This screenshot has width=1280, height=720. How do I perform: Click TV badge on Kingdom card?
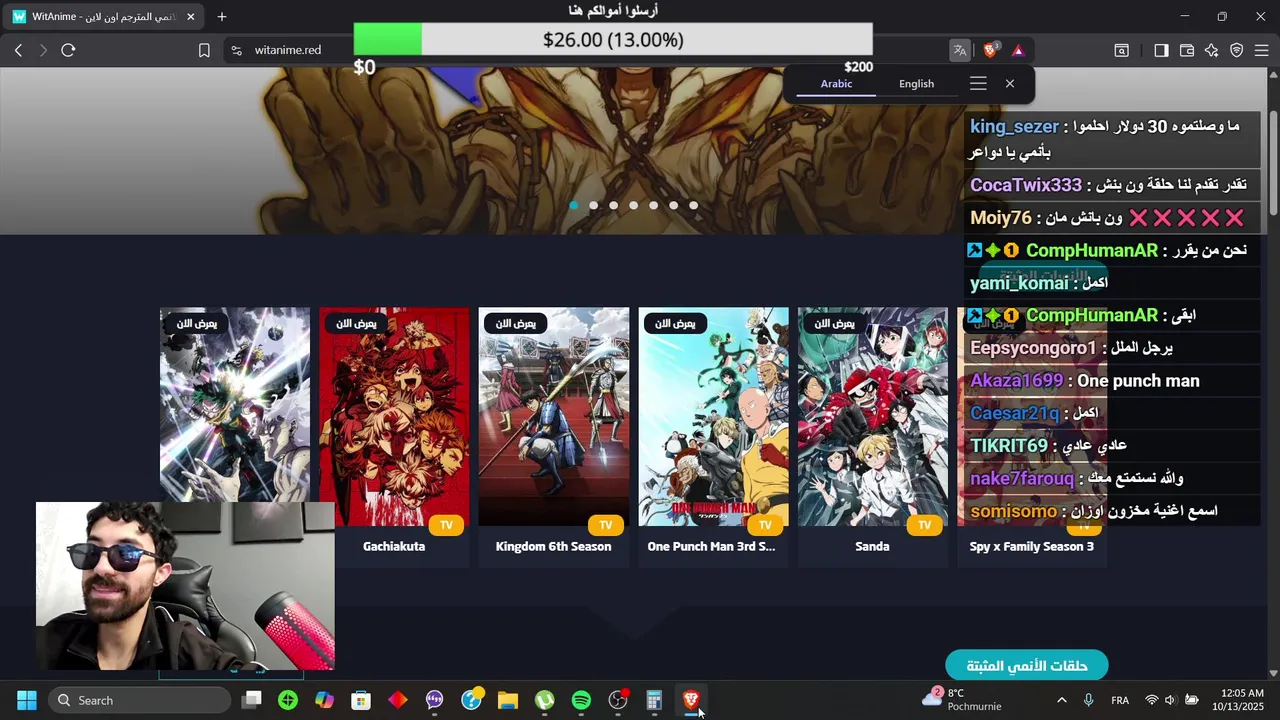point(606,525)
